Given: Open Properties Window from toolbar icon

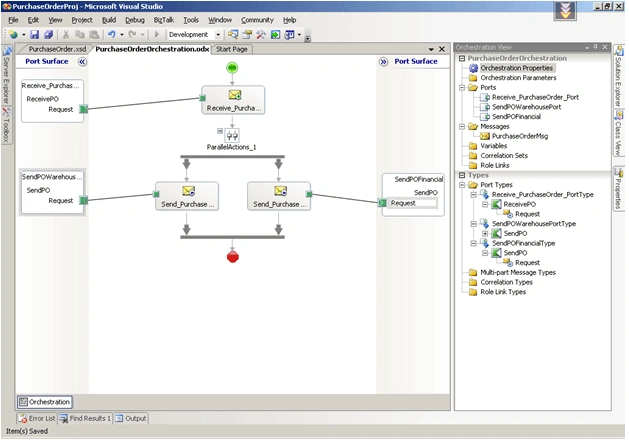Looking at the screenshot, I should 247,34.
